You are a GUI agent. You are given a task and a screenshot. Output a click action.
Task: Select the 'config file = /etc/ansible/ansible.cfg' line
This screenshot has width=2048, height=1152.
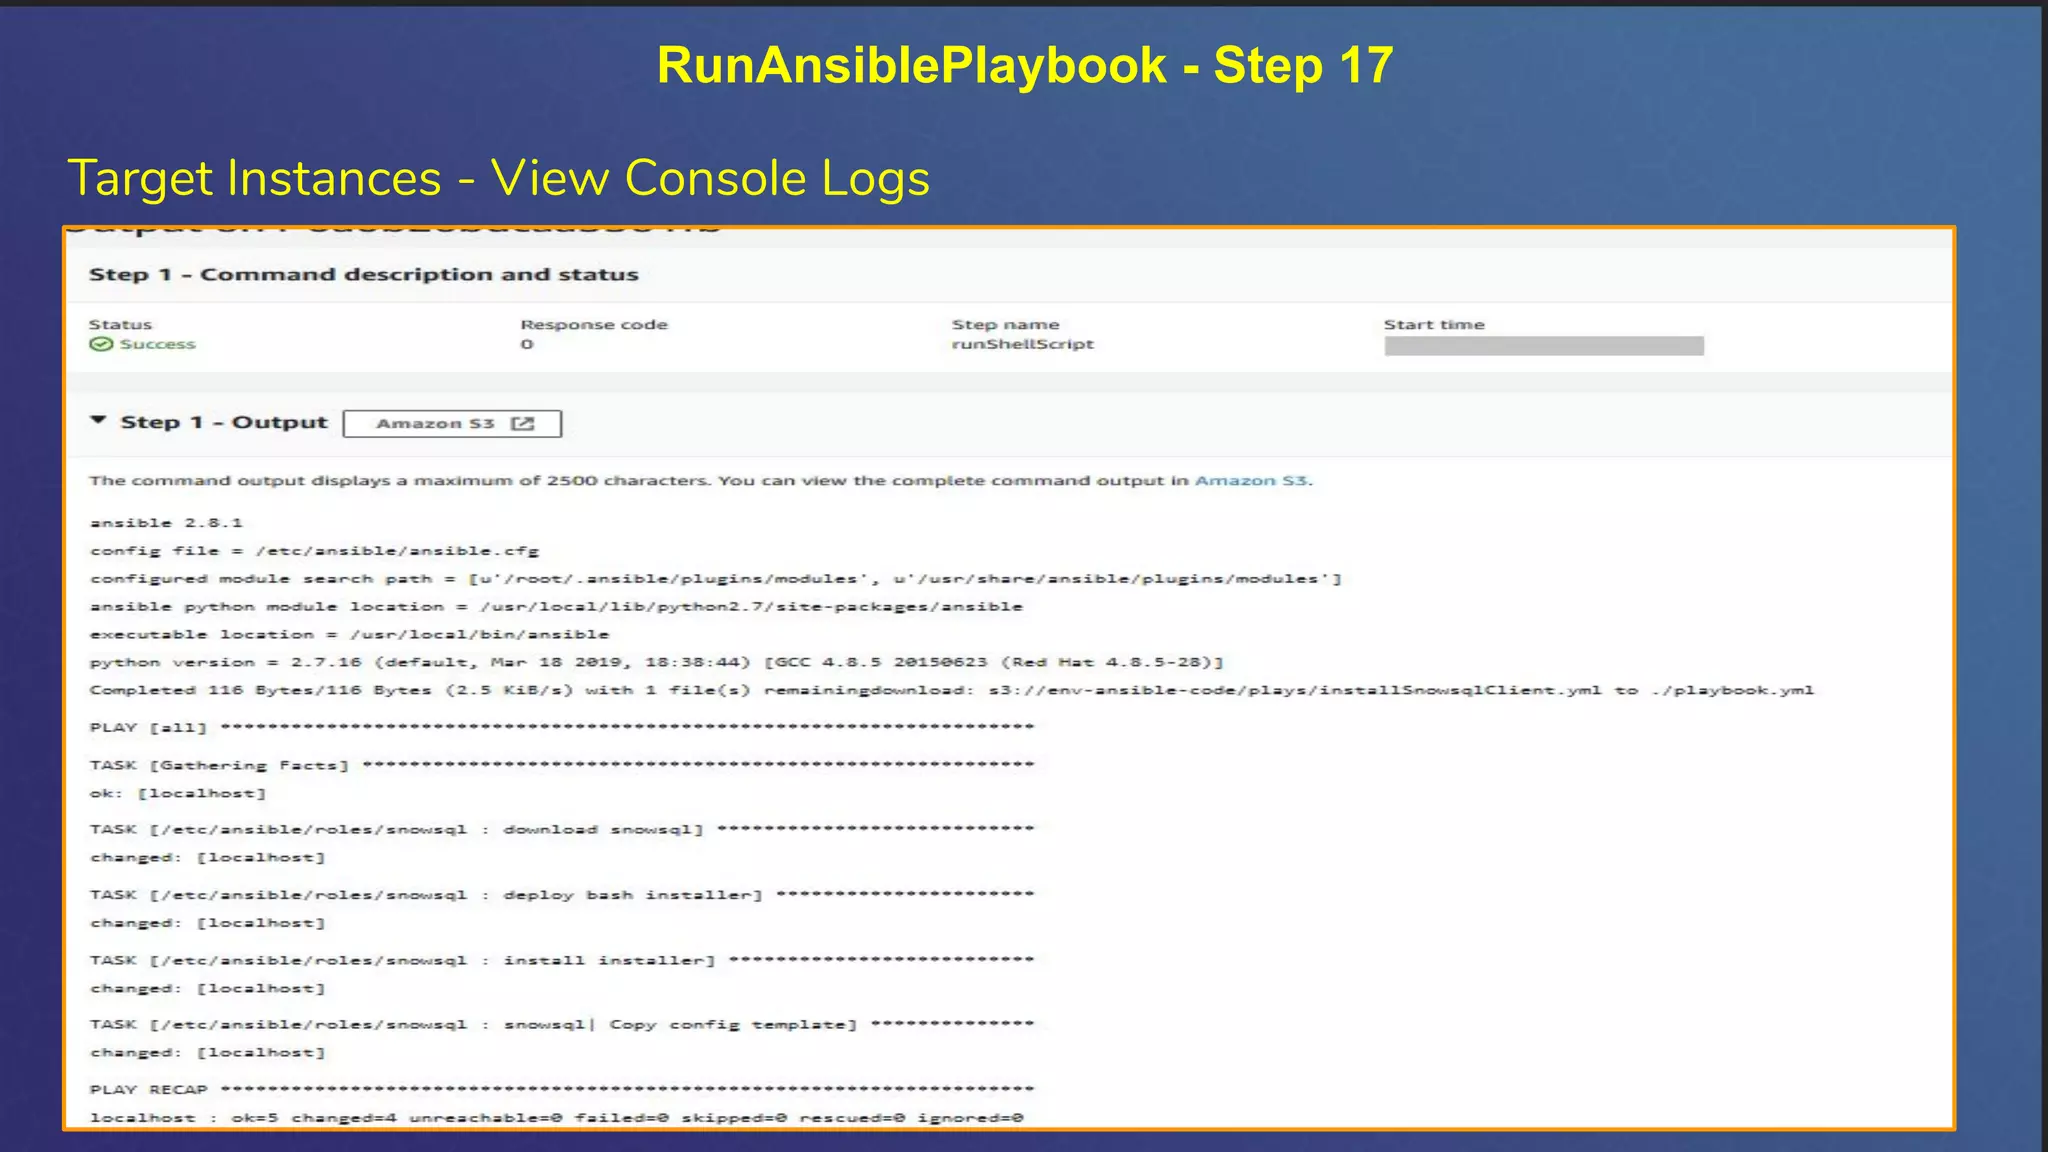coord(314,551)
